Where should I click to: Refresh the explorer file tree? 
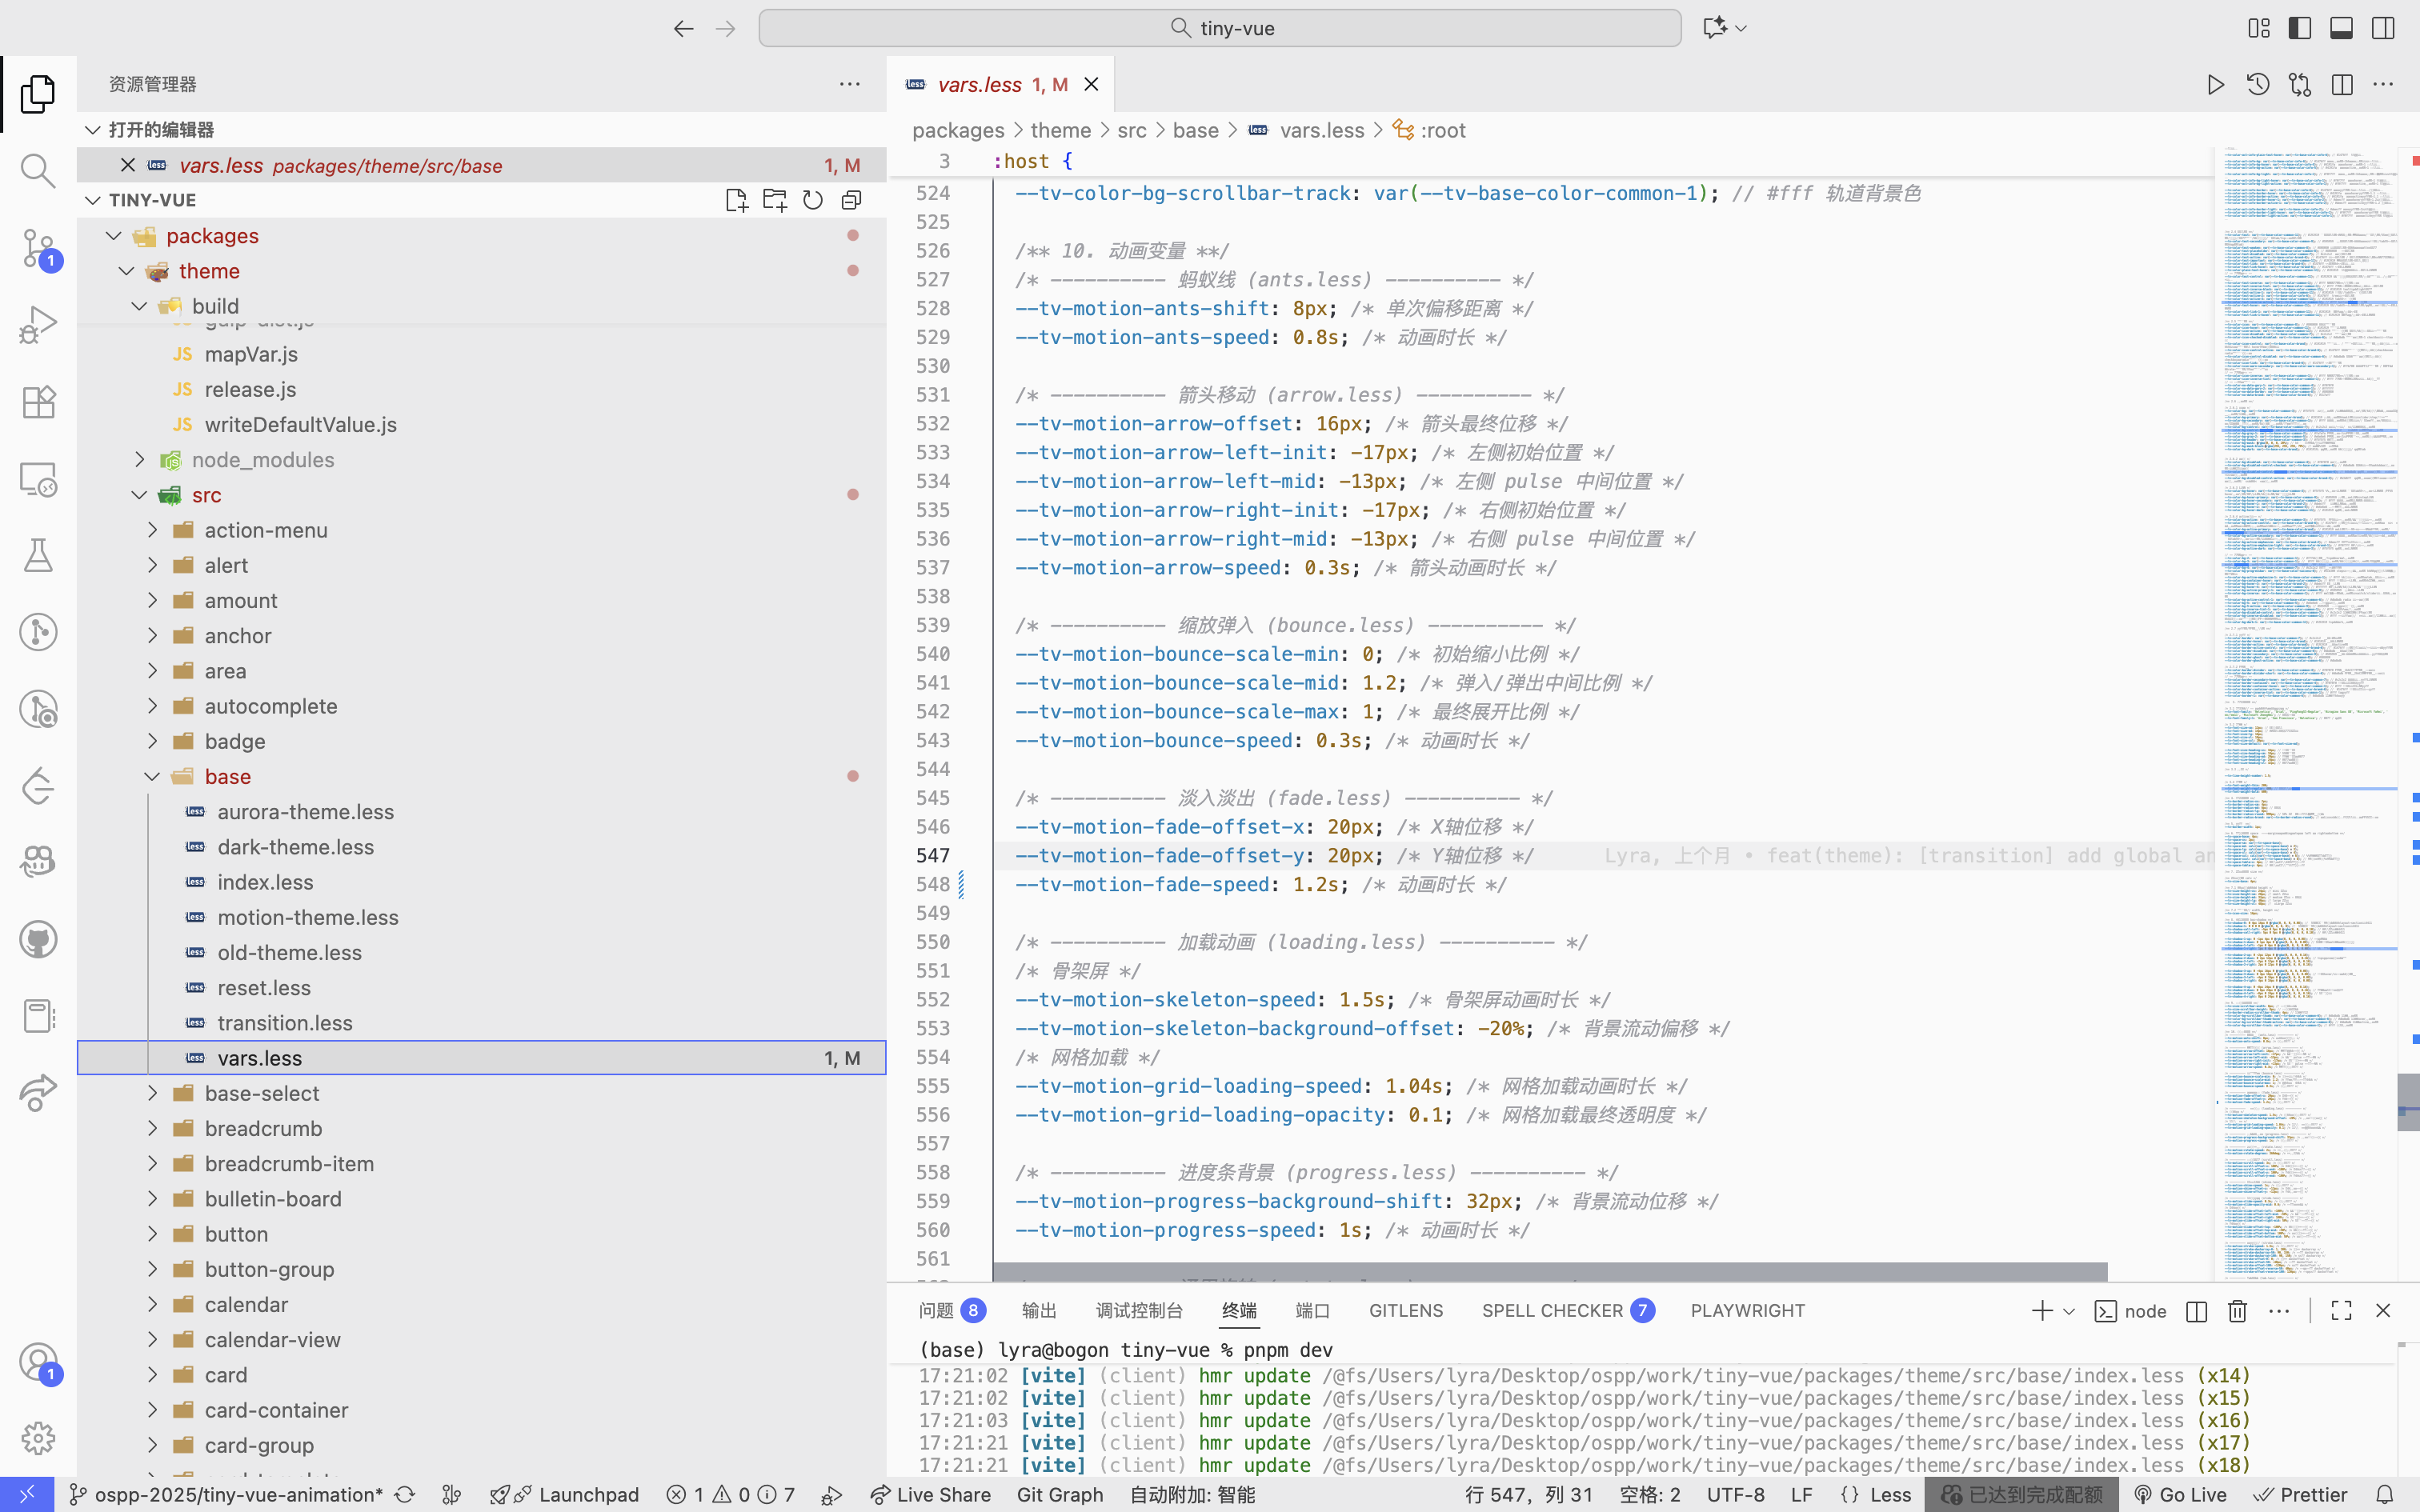pos(813,200)
